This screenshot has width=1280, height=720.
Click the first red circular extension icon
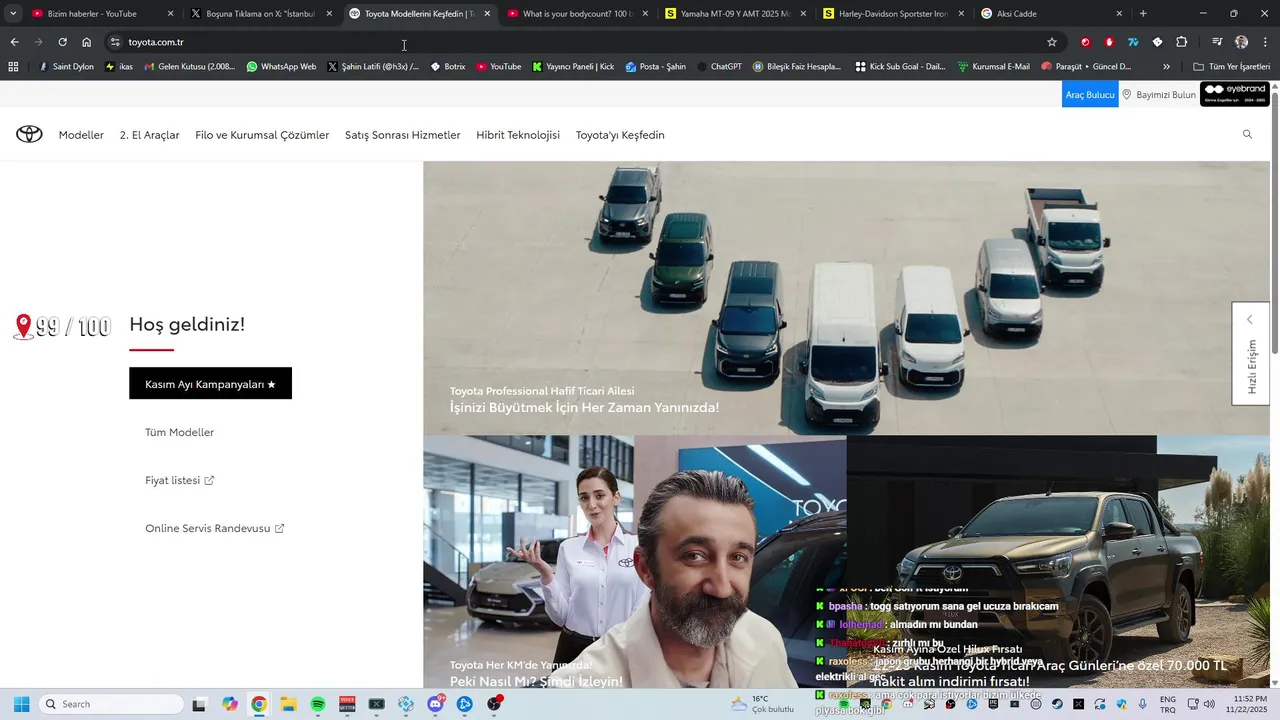click(x=1085, y=42)
